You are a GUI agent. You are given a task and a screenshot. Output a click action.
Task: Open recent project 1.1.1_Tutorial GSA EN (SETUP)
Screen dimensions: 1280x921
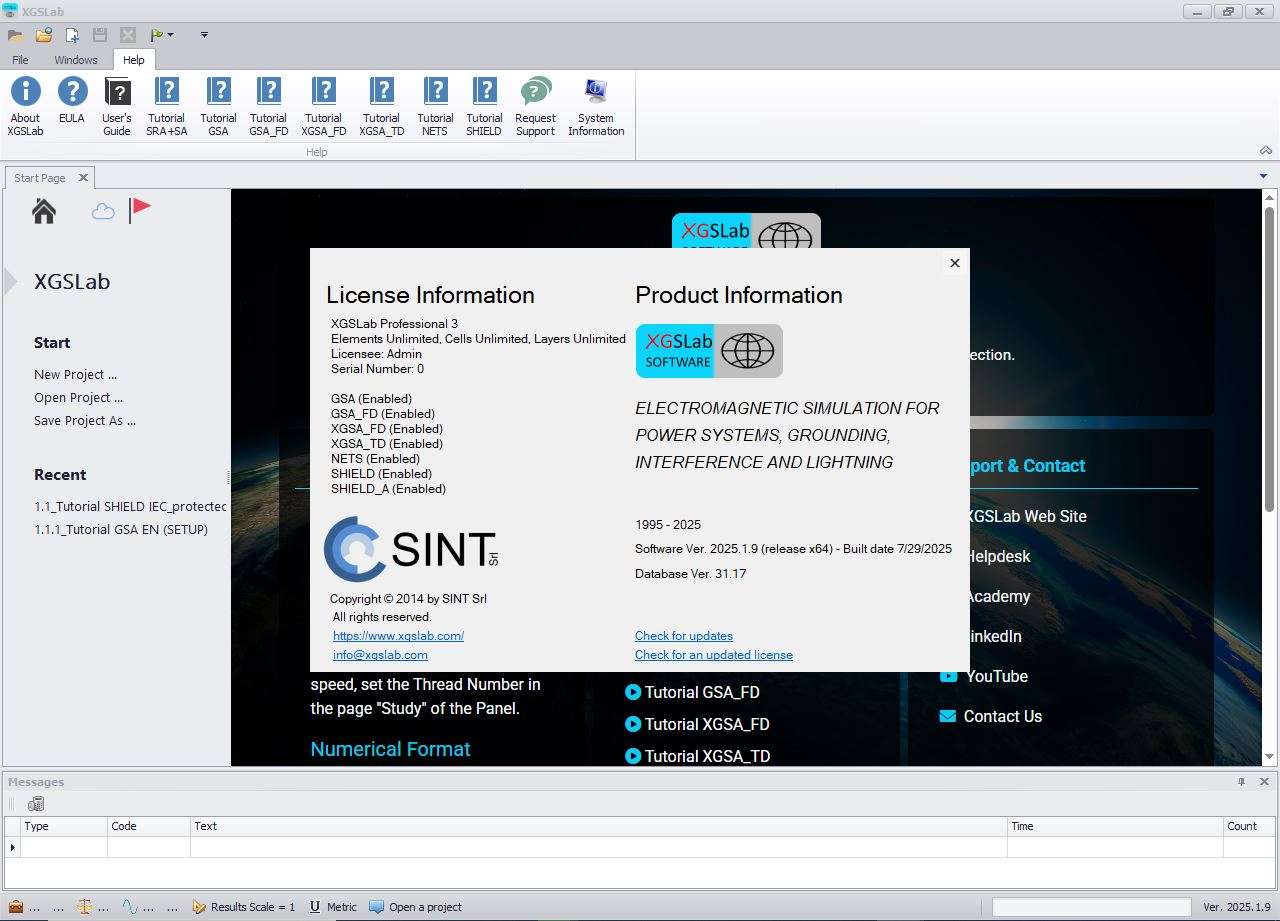pyautogui.click(x=121, y=530)
